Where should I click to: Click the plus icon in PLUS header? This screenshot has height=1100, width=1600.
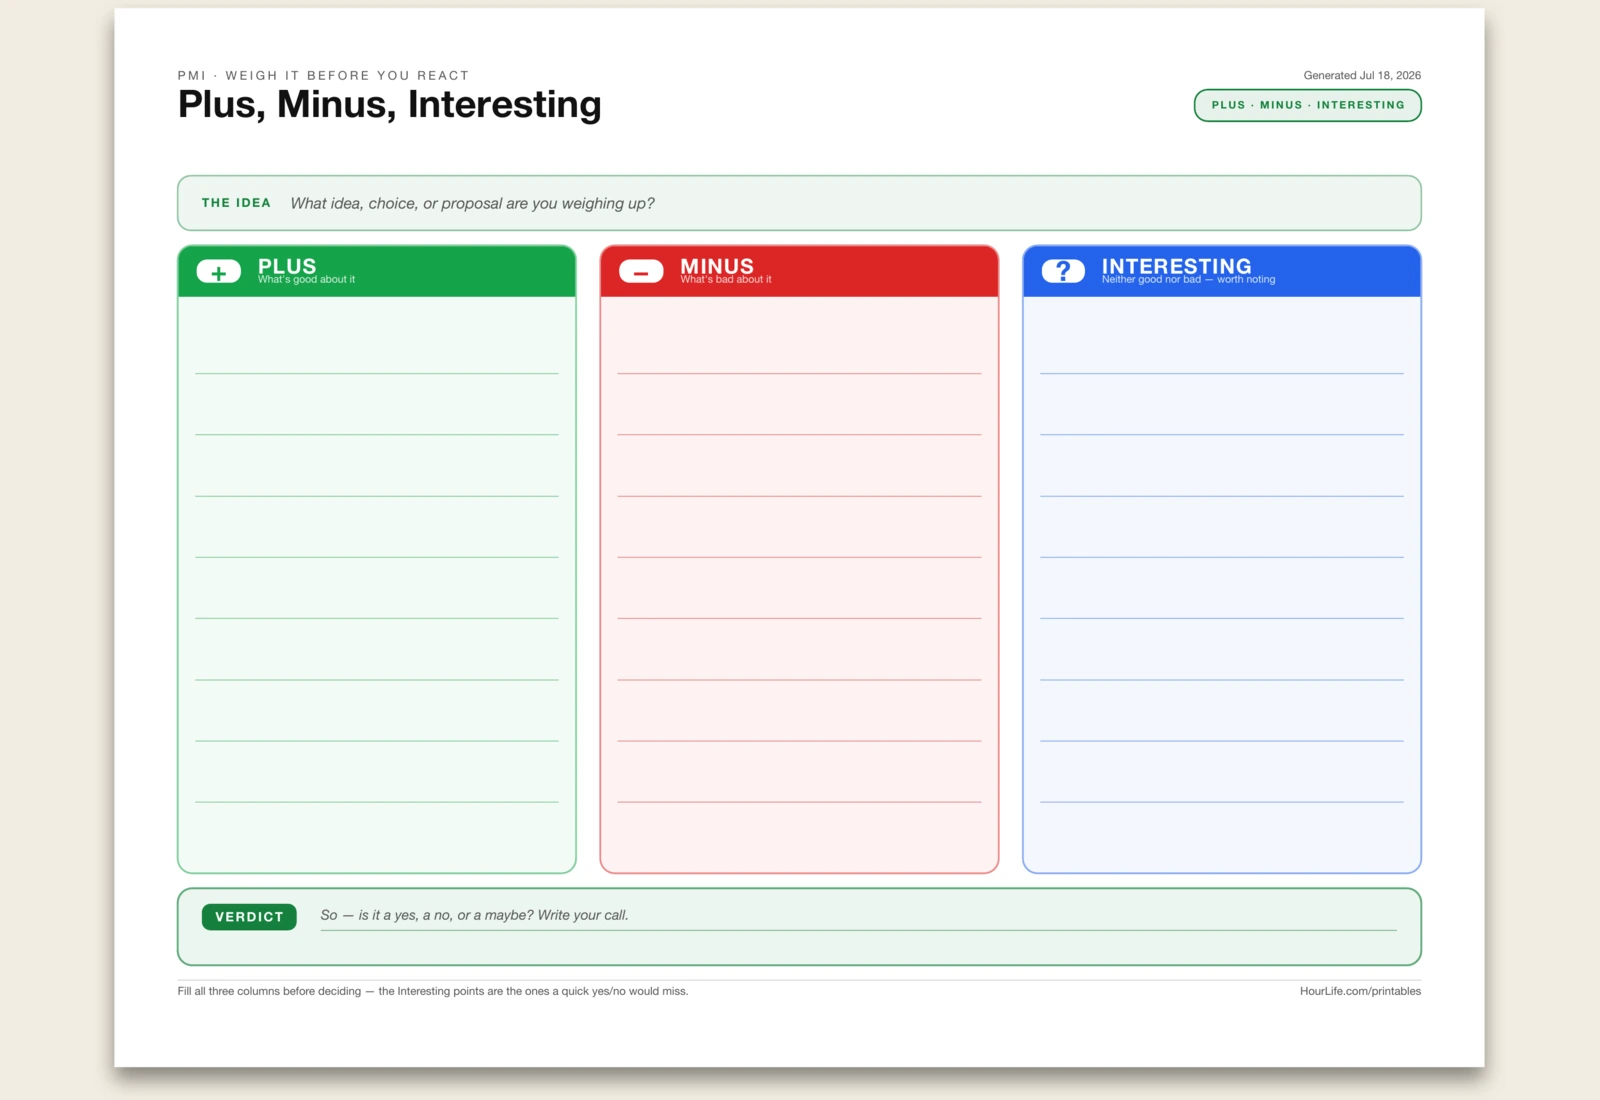pos(219,272)
